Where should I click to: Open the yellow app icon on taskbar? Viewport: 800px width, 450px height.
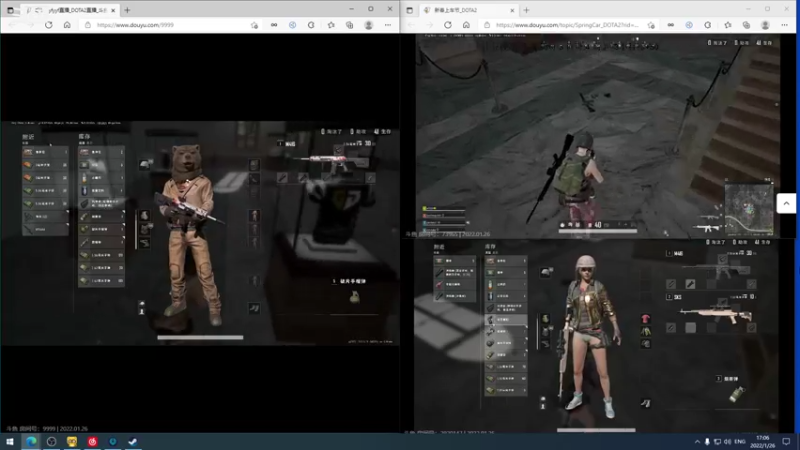tap(72, 441)
